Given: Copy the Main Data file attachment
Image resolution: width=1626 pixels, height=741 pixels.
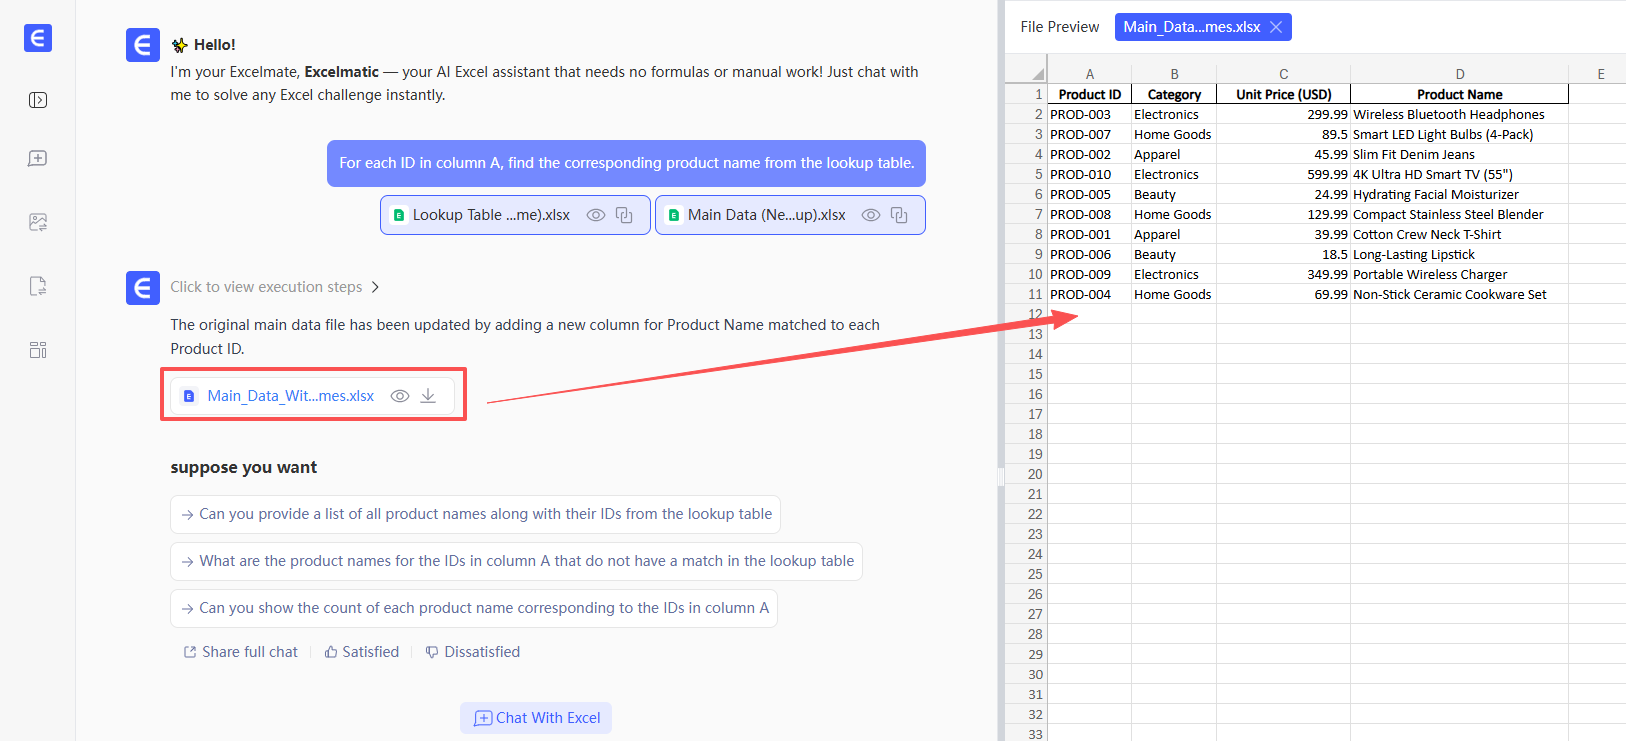Looking at the screenshot, I should click(899, 215).
